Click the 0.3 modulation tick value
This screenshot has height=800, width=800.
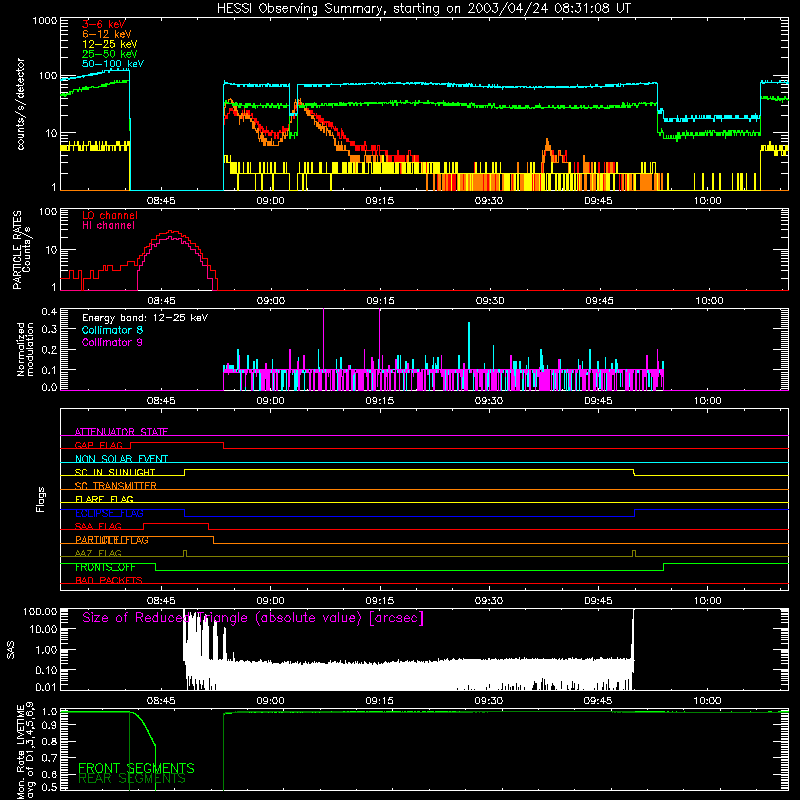tap(49, 330)
